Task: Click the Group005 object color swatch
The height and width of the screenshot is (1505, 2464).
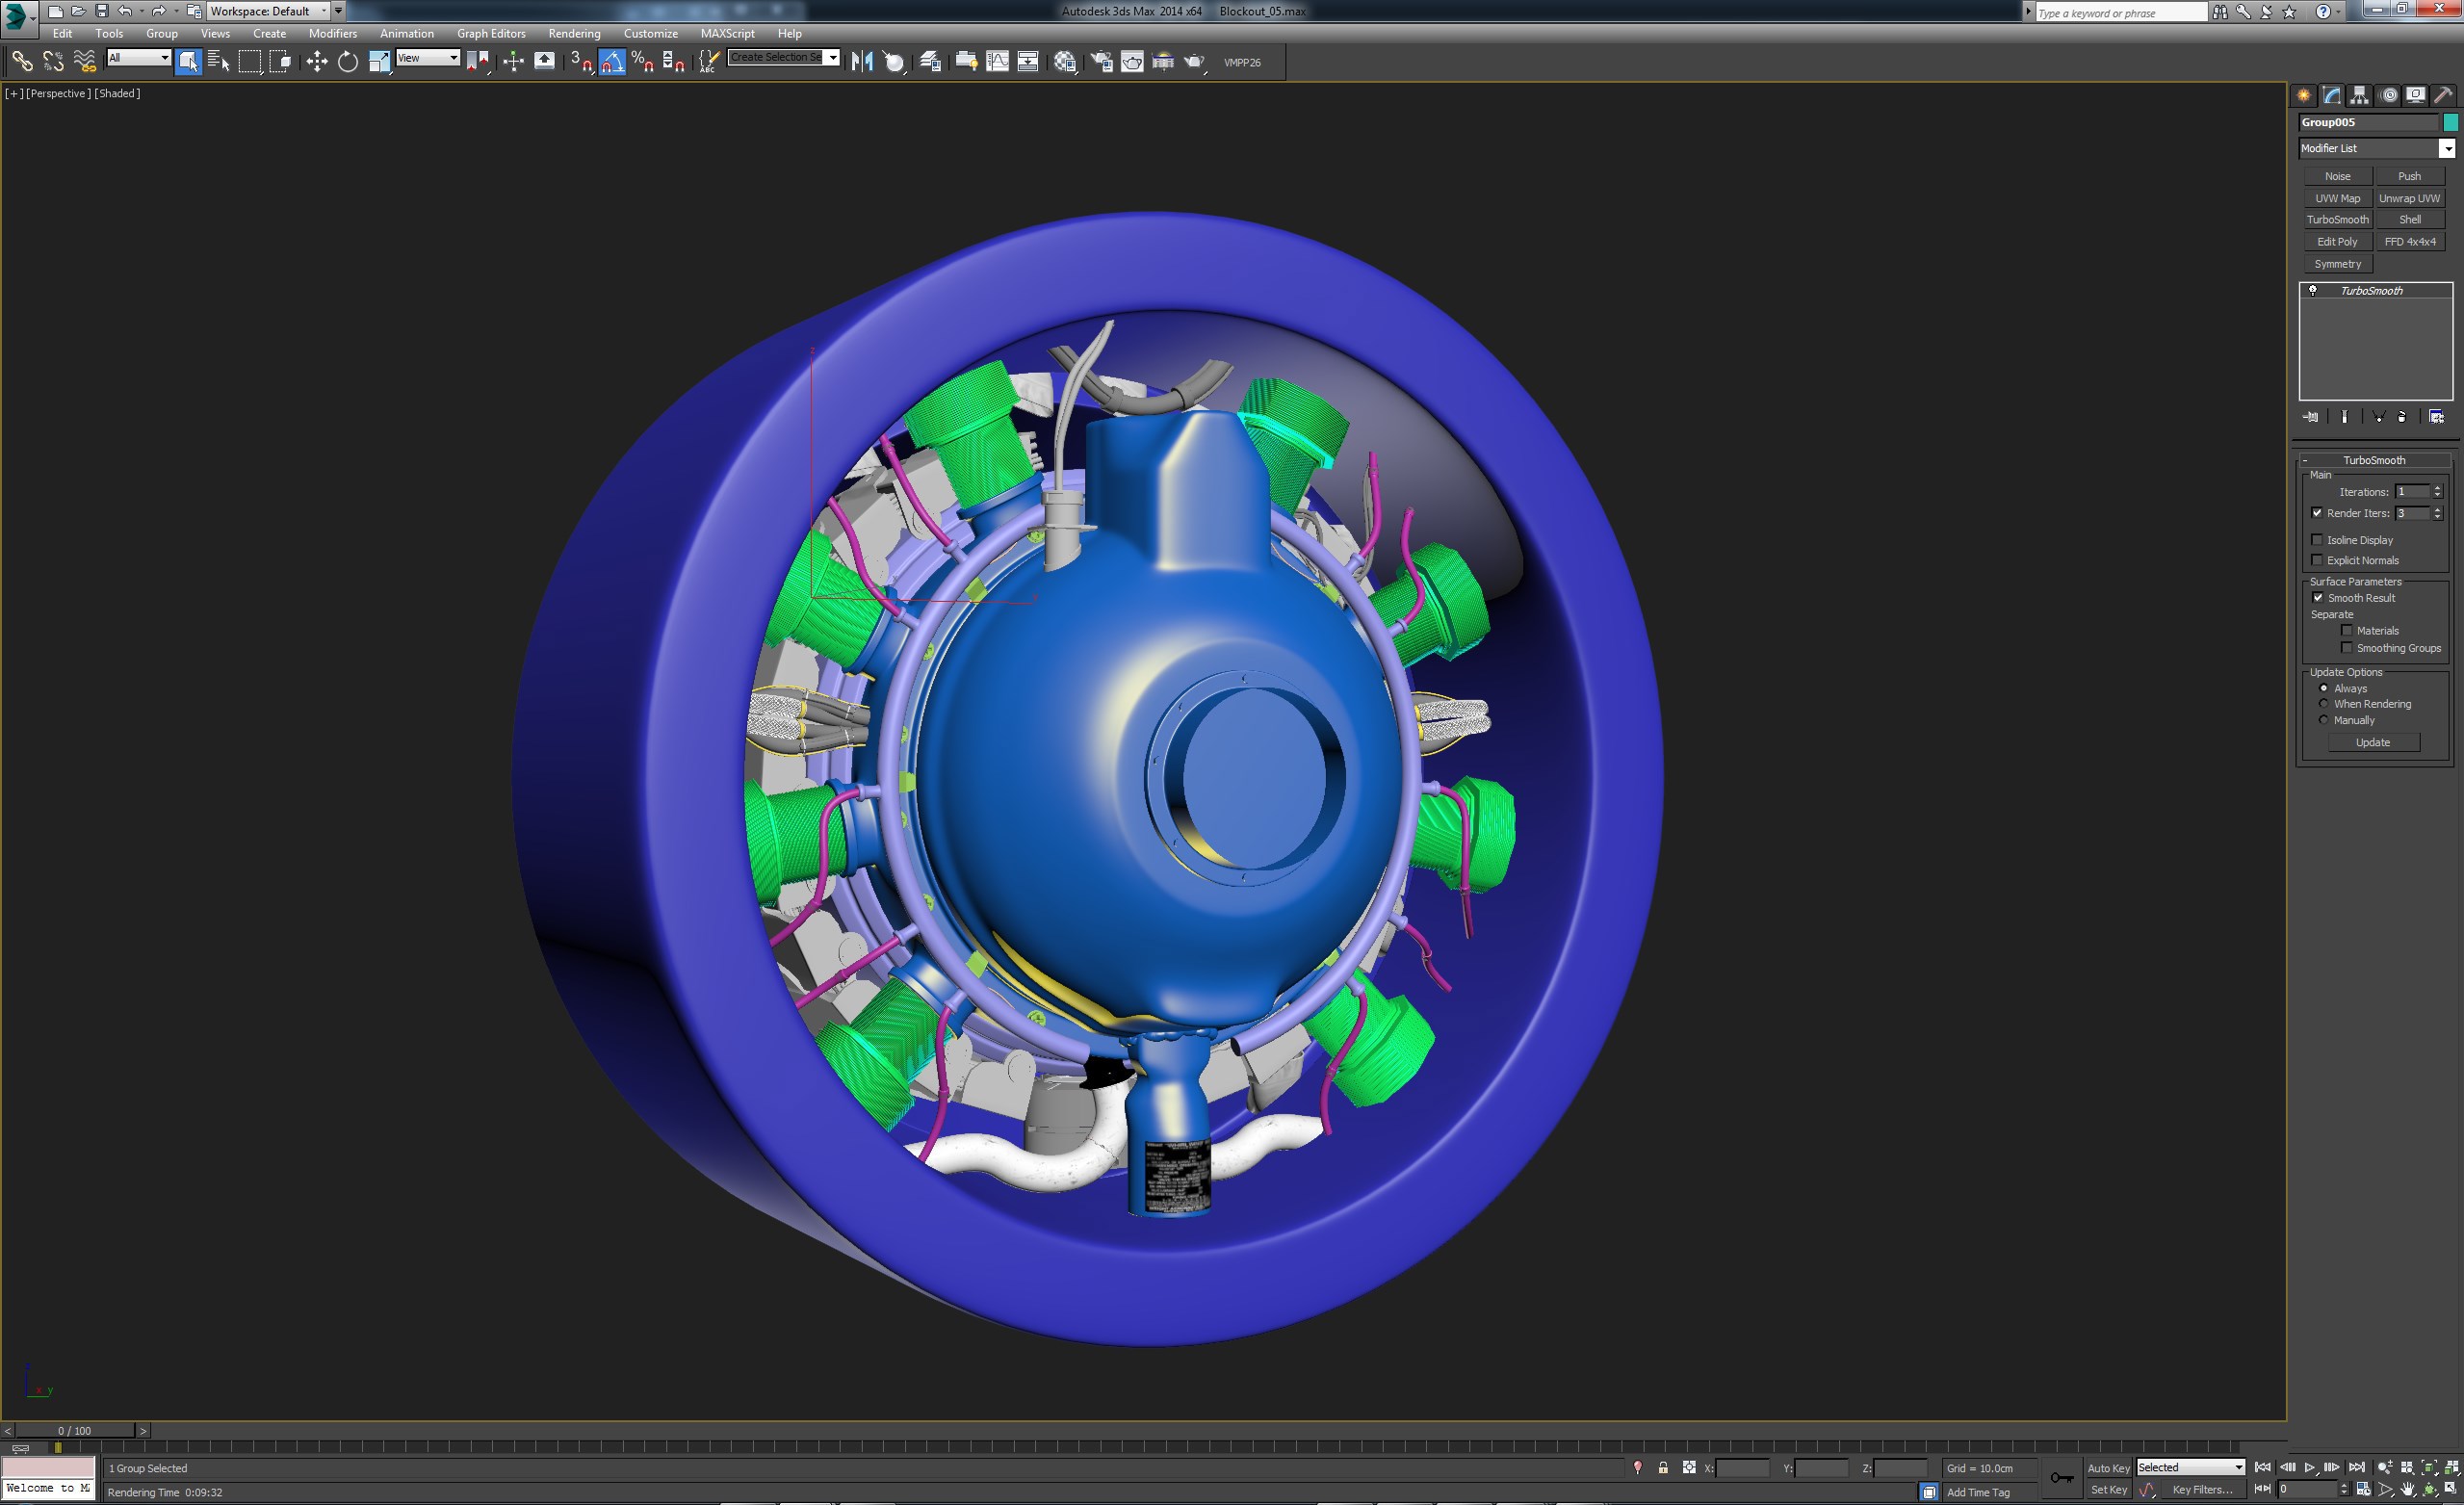Action: tap(2450, 121)
